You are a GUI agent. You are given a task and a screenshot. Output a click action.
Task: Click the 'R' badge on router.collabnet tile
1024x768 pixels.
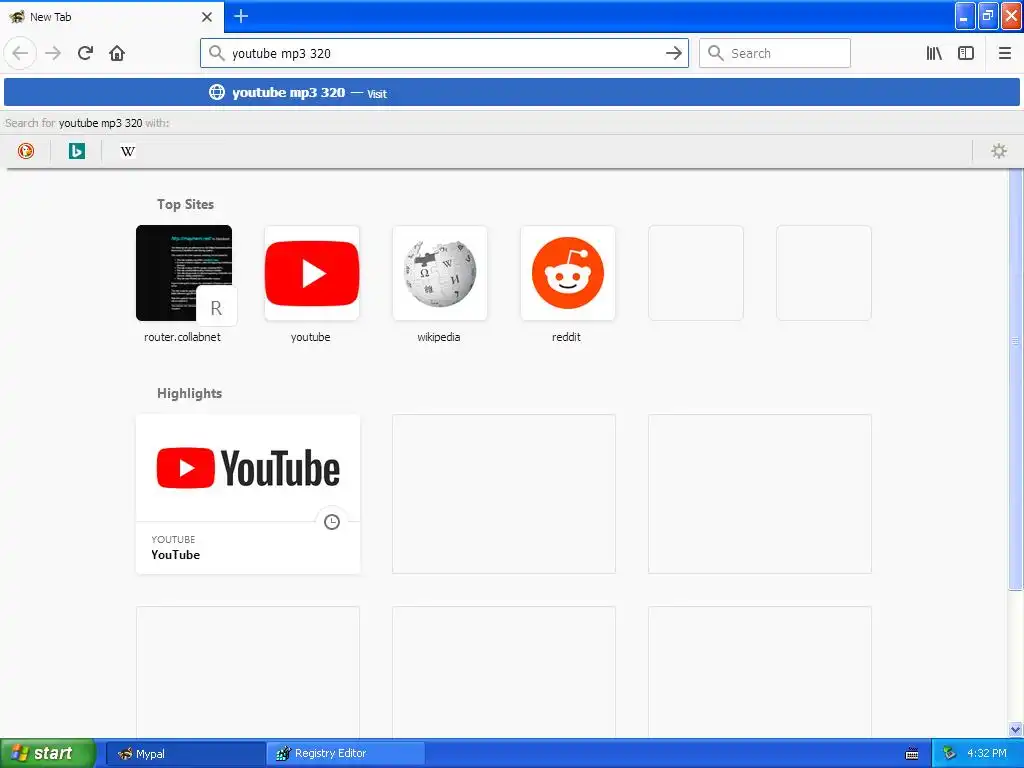coord(216,308)
